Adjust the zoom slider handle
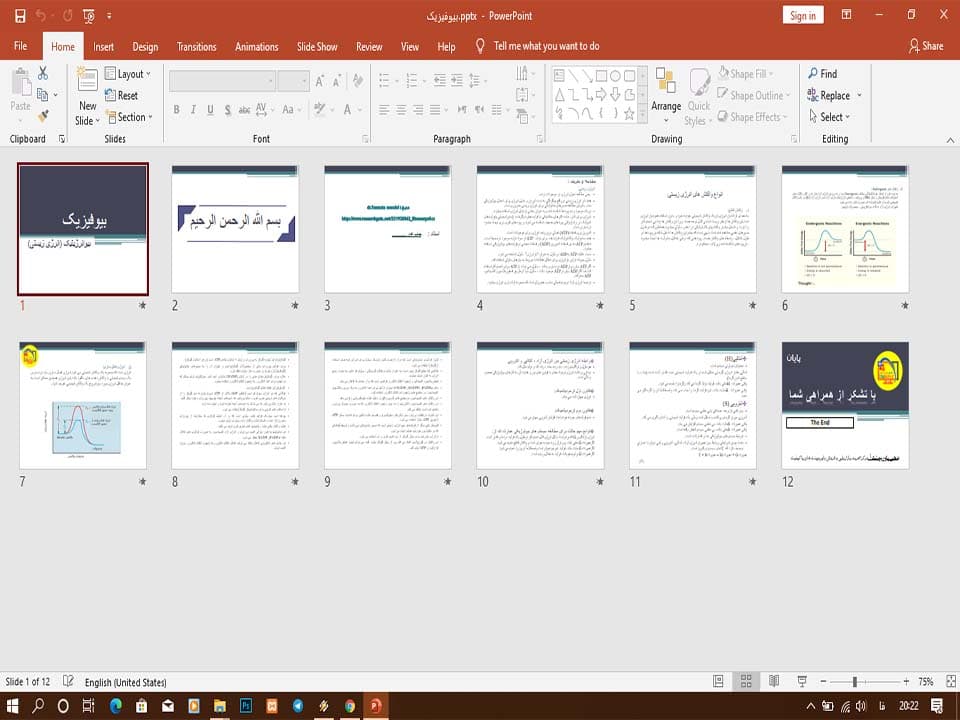The height and width of the screenshot is (720, 960). [x=855, y=681]
